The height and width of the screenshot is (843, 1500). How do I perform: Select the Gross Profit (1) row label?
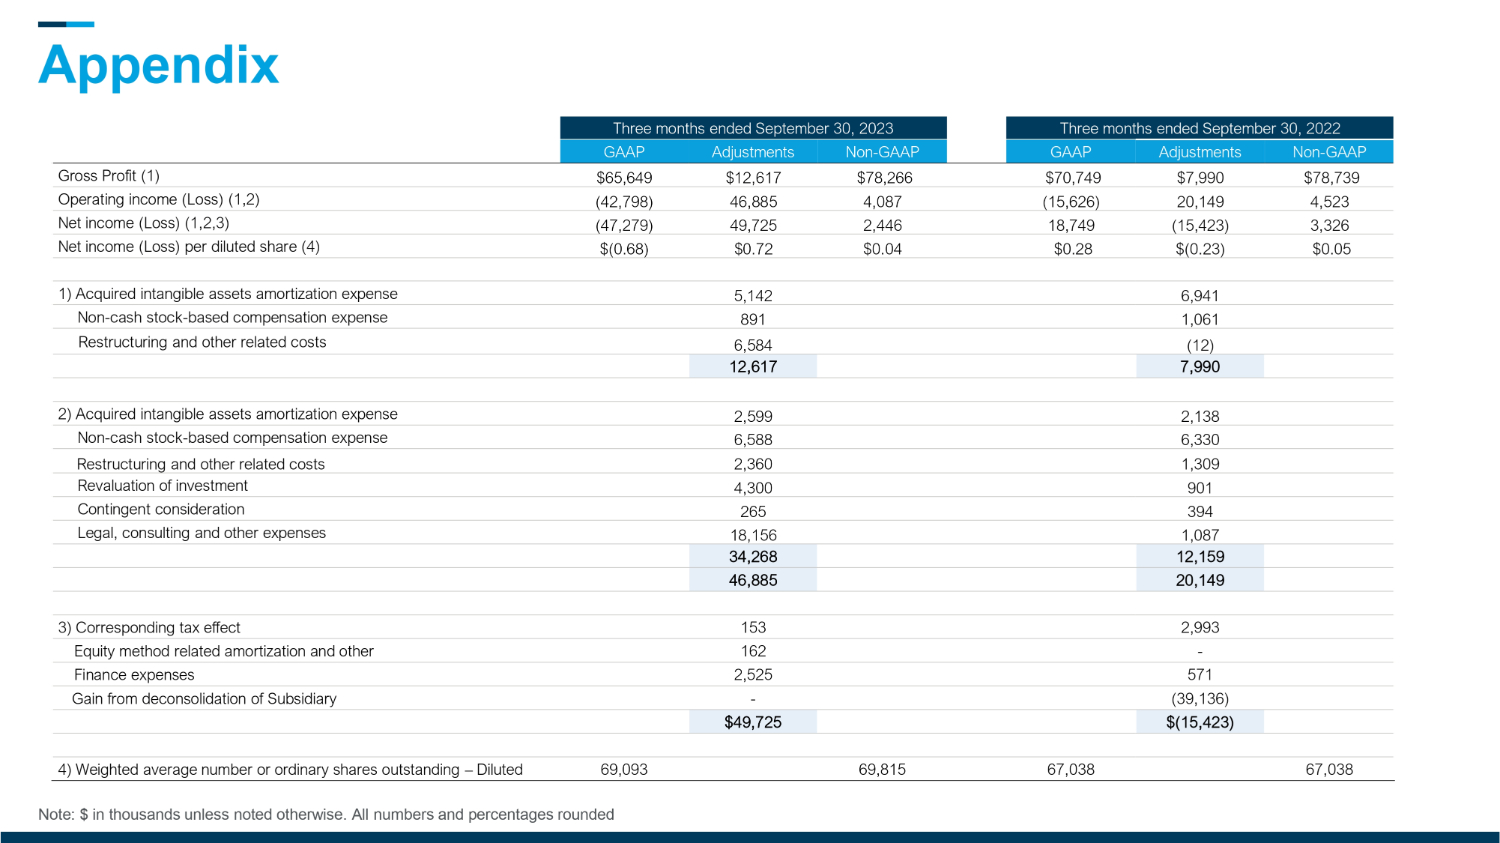click(x=109, y=176)
